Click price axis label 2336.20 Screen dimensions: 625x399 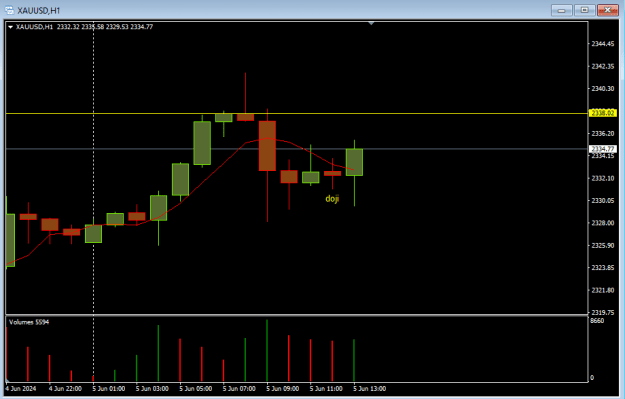pos(603,134)
